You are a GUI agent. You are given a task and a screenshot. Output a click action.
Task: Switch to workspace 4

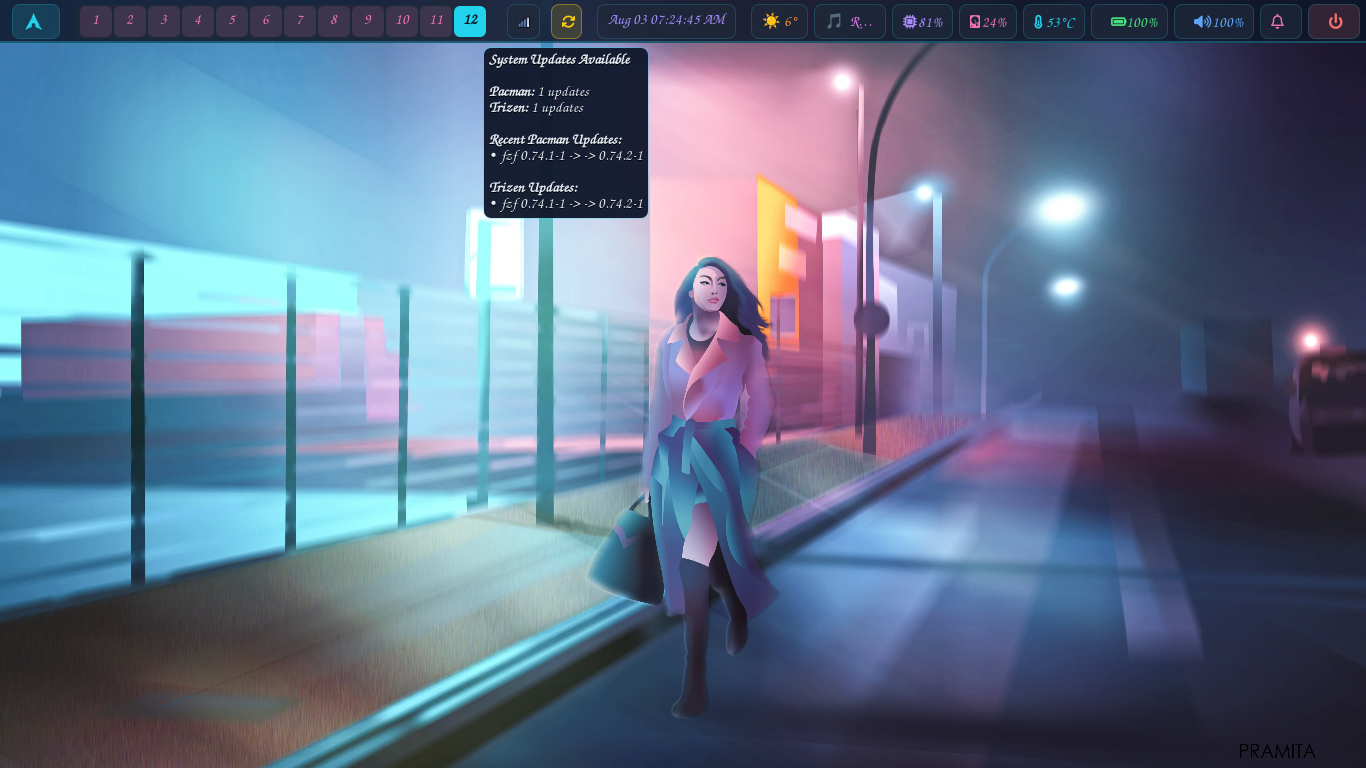click(198, 21)
